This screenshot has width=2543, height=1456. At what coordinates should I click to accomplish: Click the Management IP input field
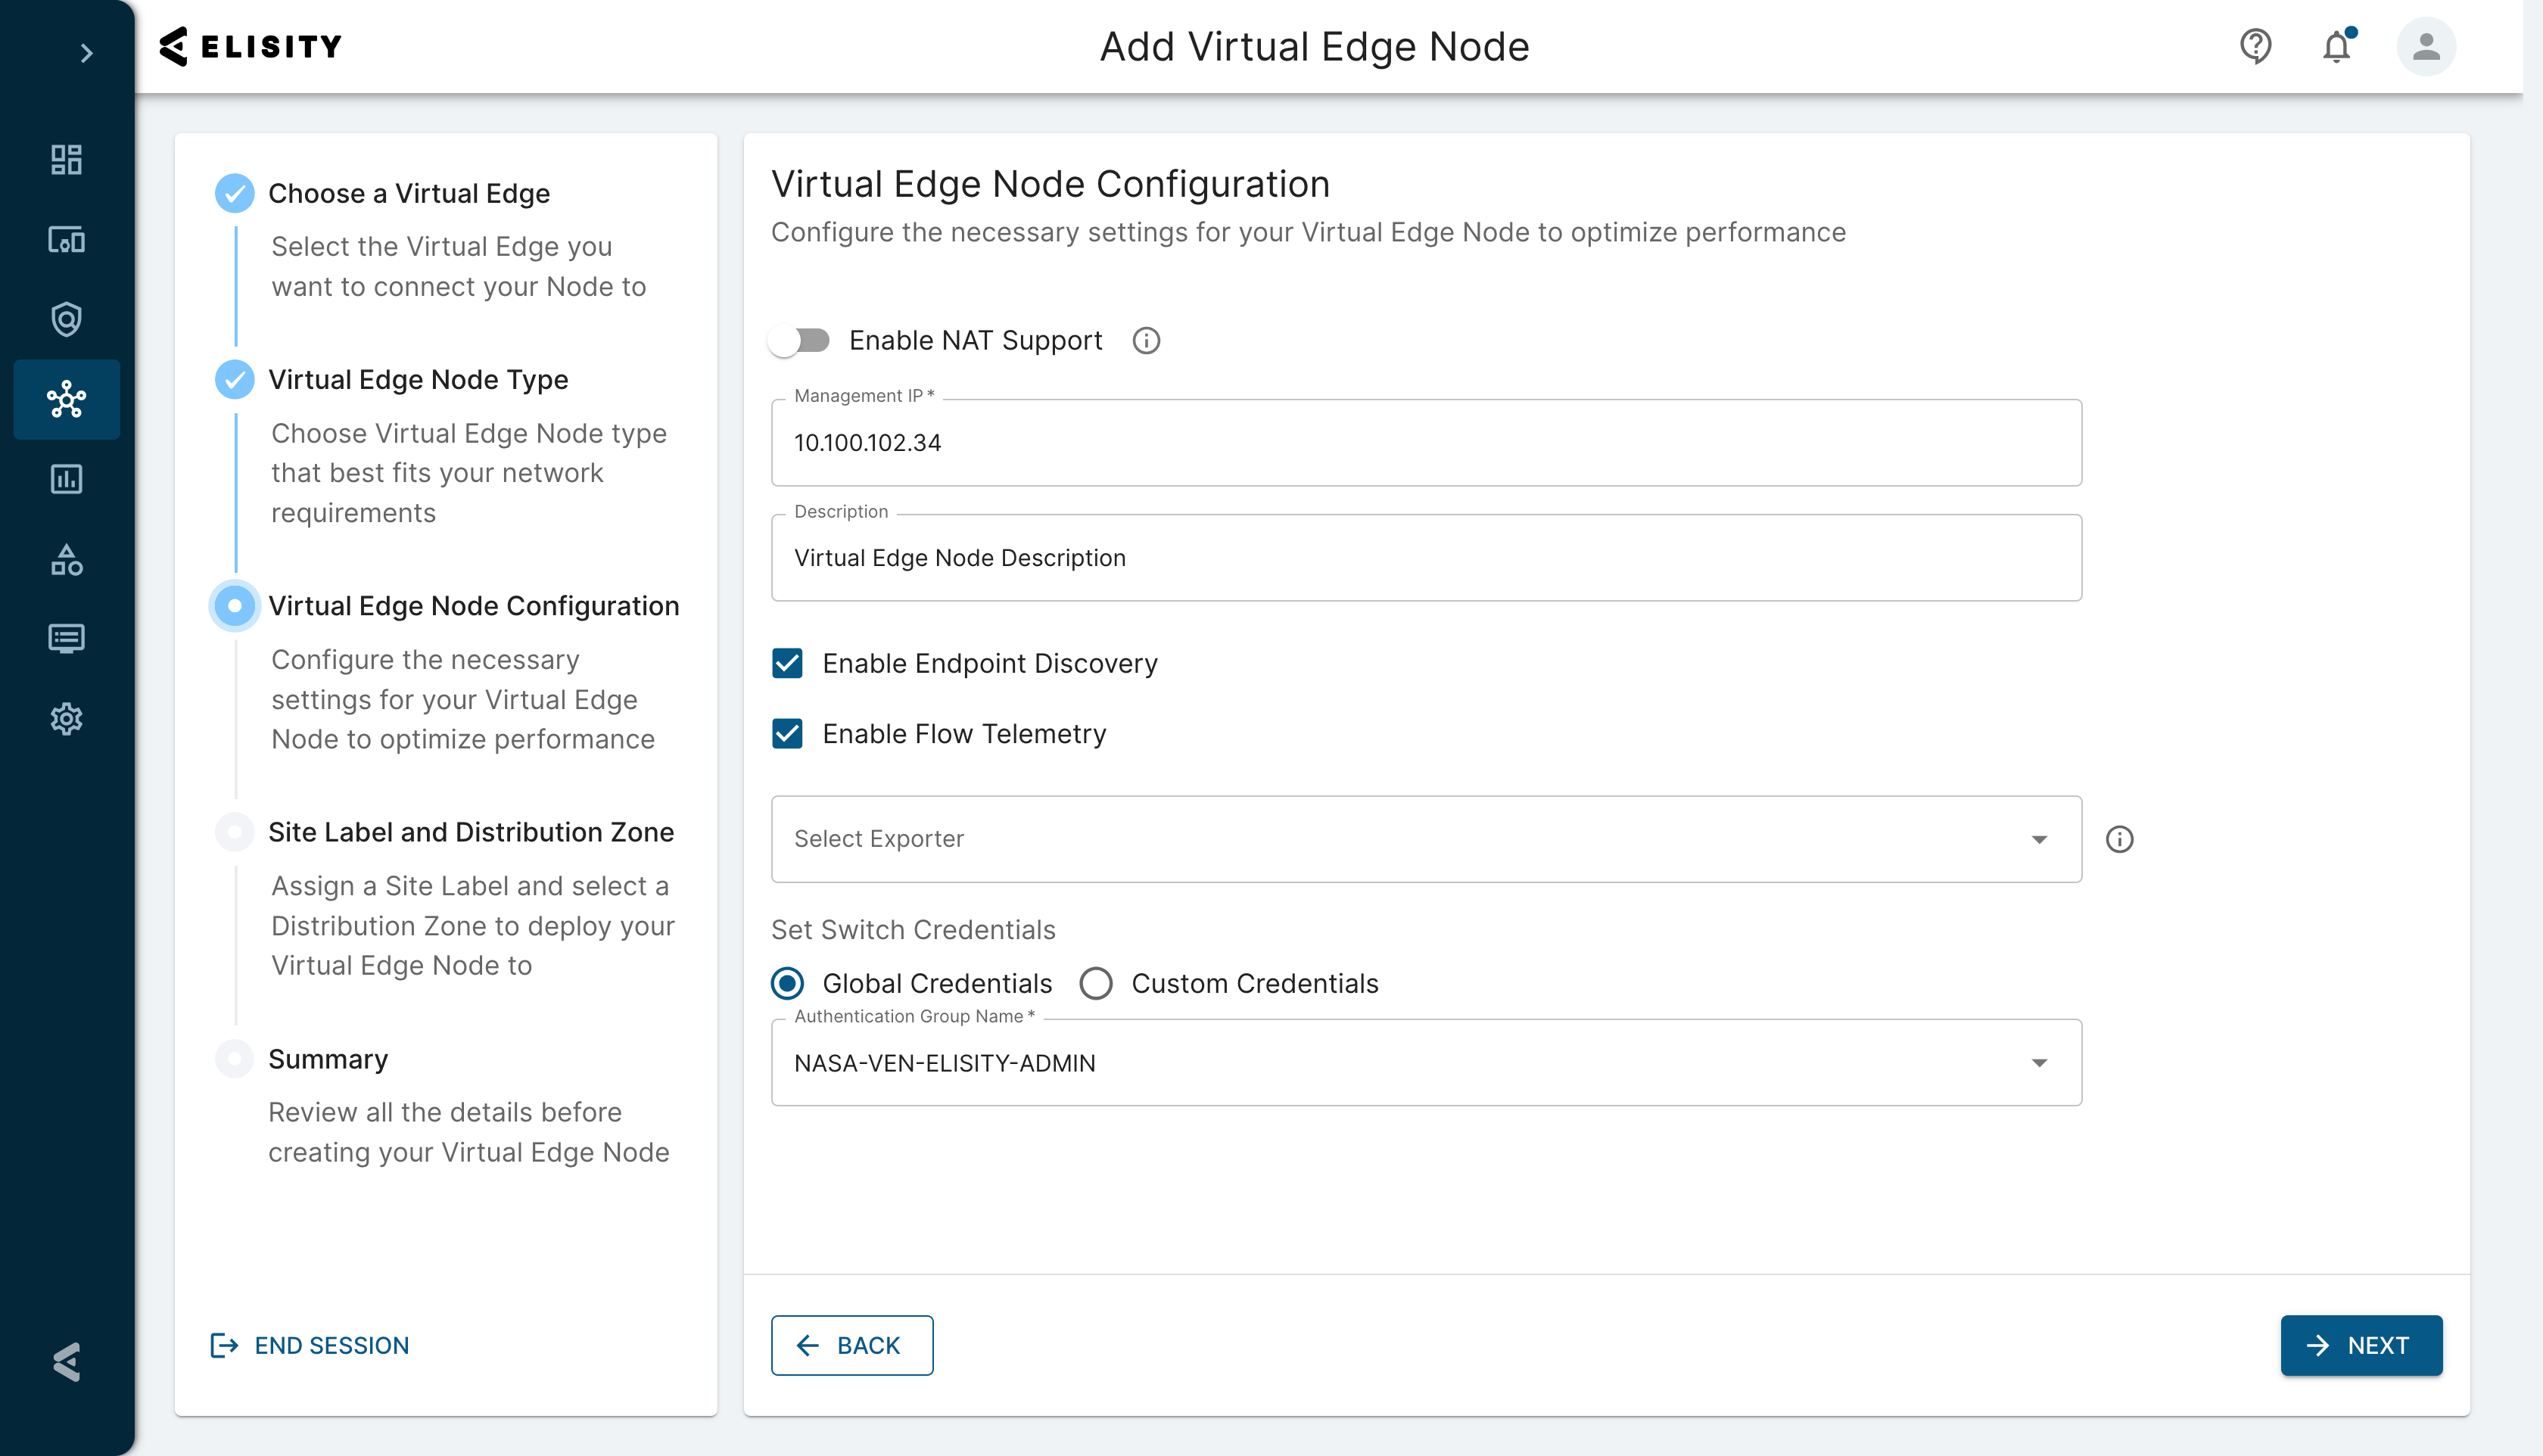click(x=1426, y=443)
